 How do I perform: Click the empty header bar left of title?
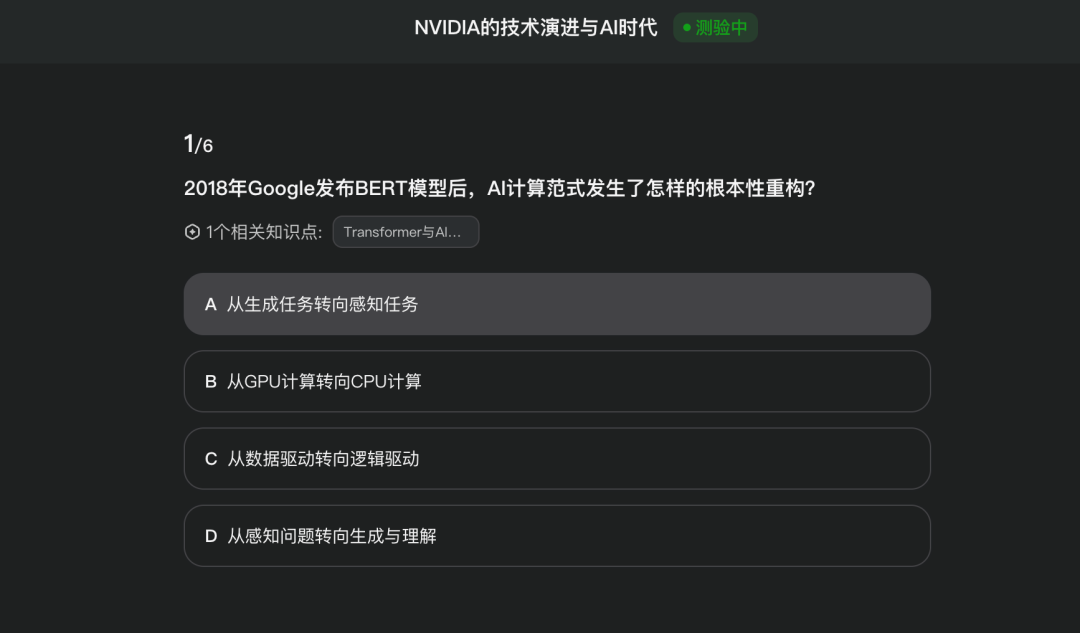pyautogui.click(x=200, y=30)
